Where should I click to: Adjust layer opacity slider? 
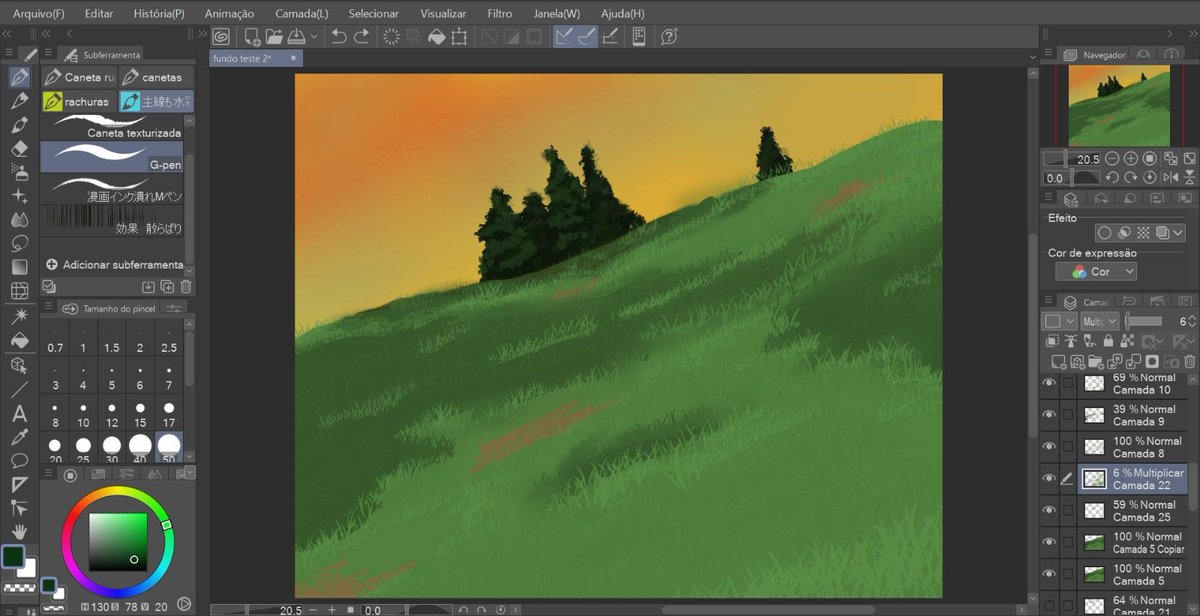coord(1144,321)
